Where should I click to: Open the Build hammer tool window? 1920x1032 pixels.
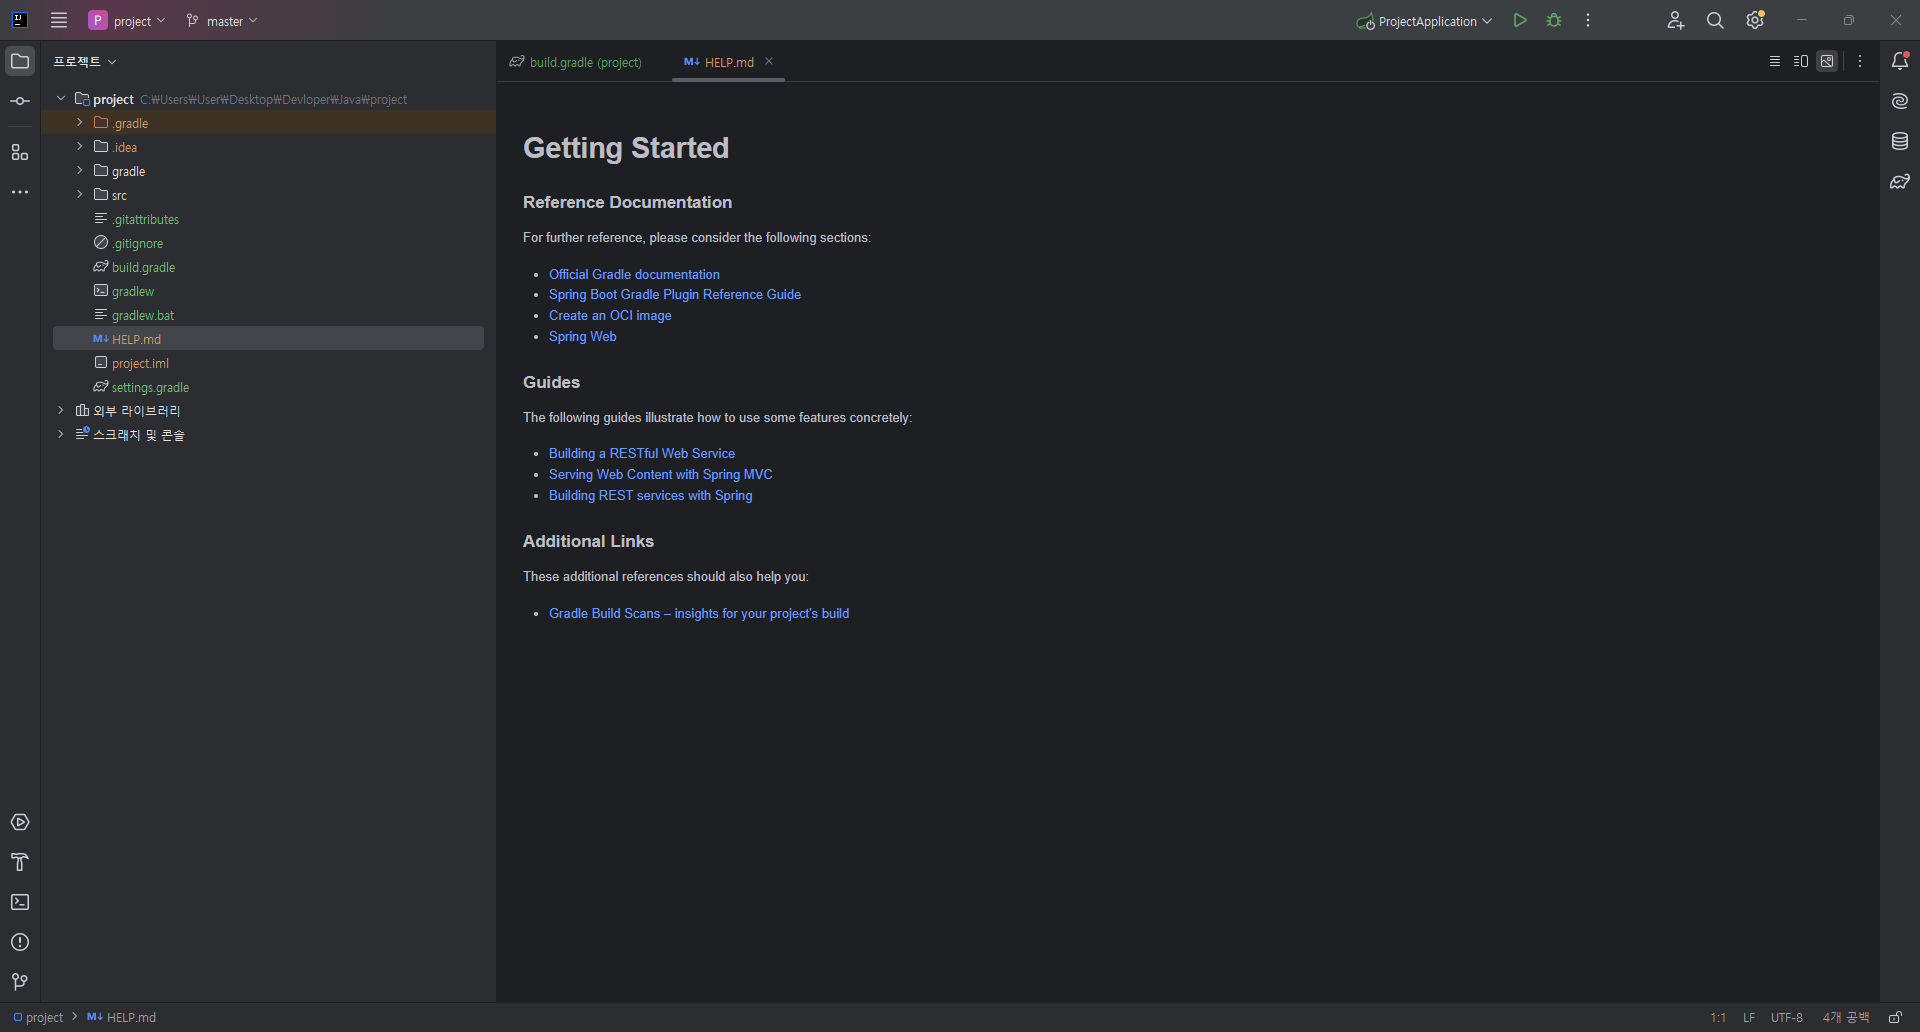tap(20, 862)
